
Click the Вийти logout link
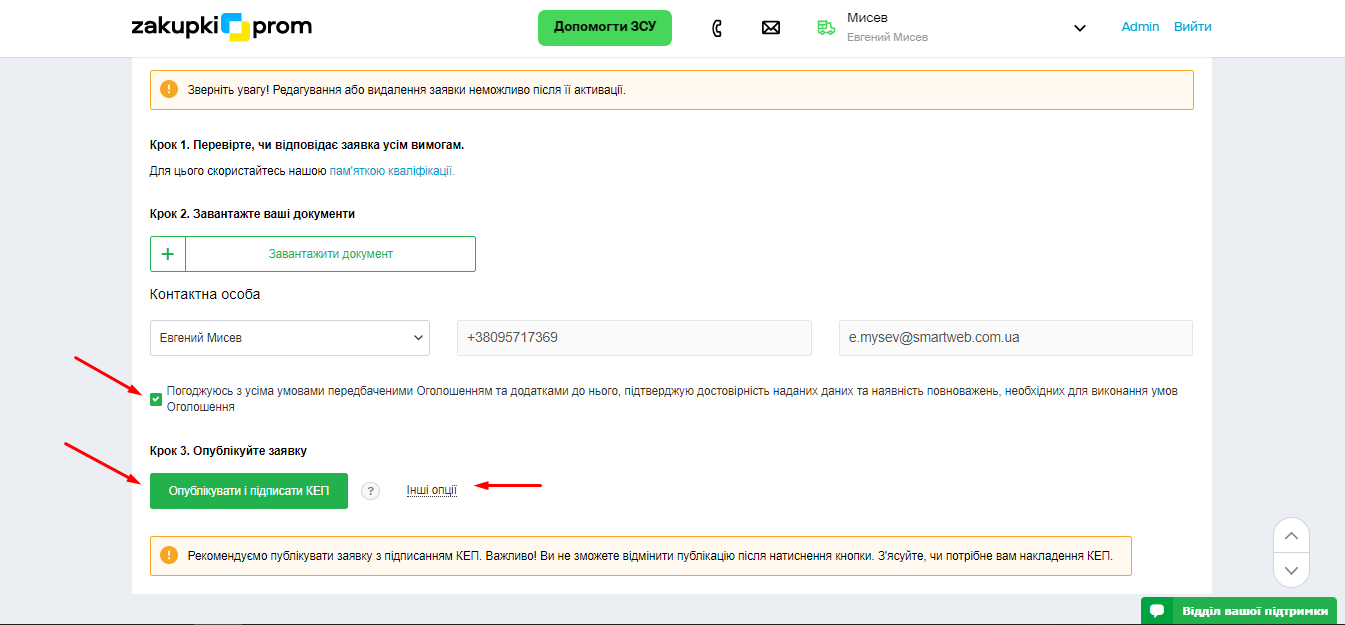point(1192,27)
